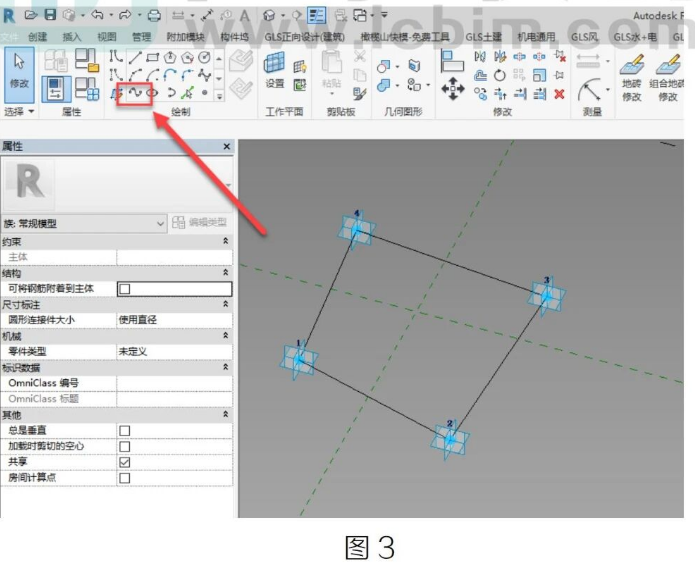The width and height of the screenshot is (695, 568).
Task: Click the 地砖修改 tool icon
Action: pyautogui.click(x=632, y=78)
